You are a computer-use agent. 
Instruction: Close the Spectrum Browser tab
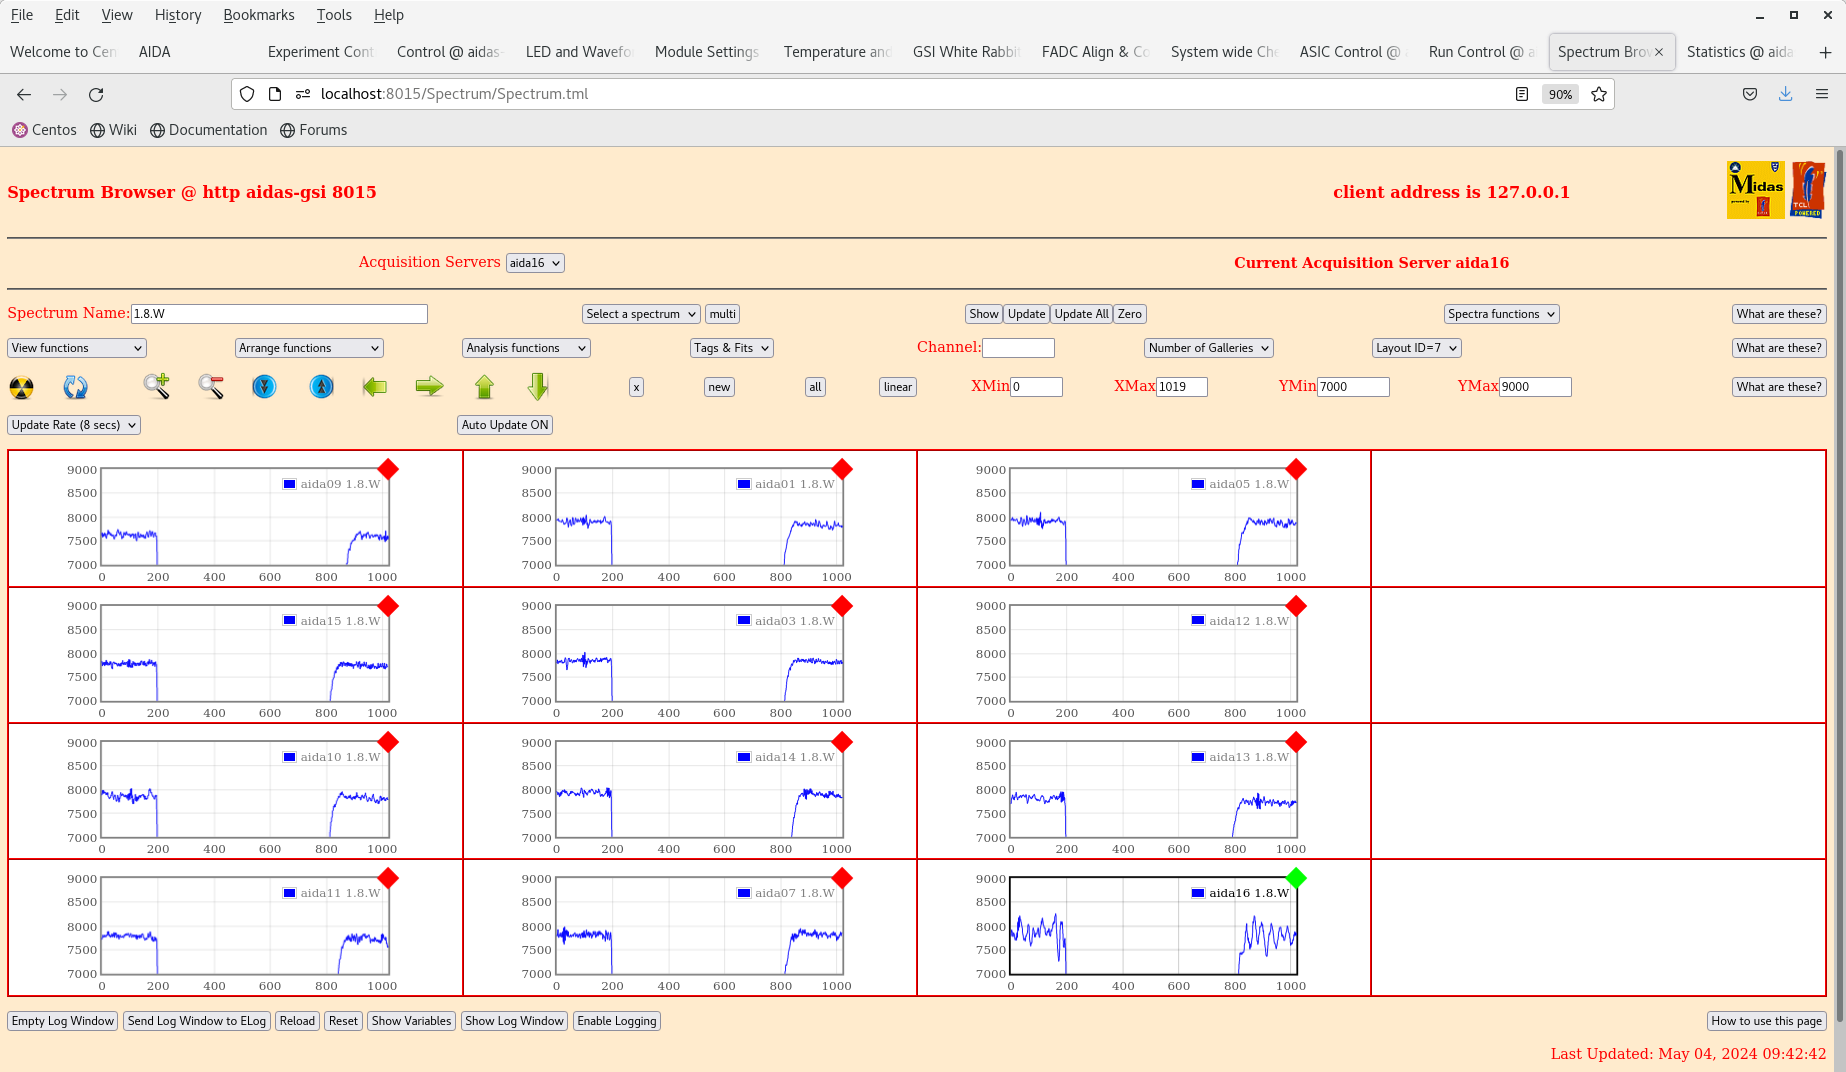pyautogui.click(x=1659, y=52)
